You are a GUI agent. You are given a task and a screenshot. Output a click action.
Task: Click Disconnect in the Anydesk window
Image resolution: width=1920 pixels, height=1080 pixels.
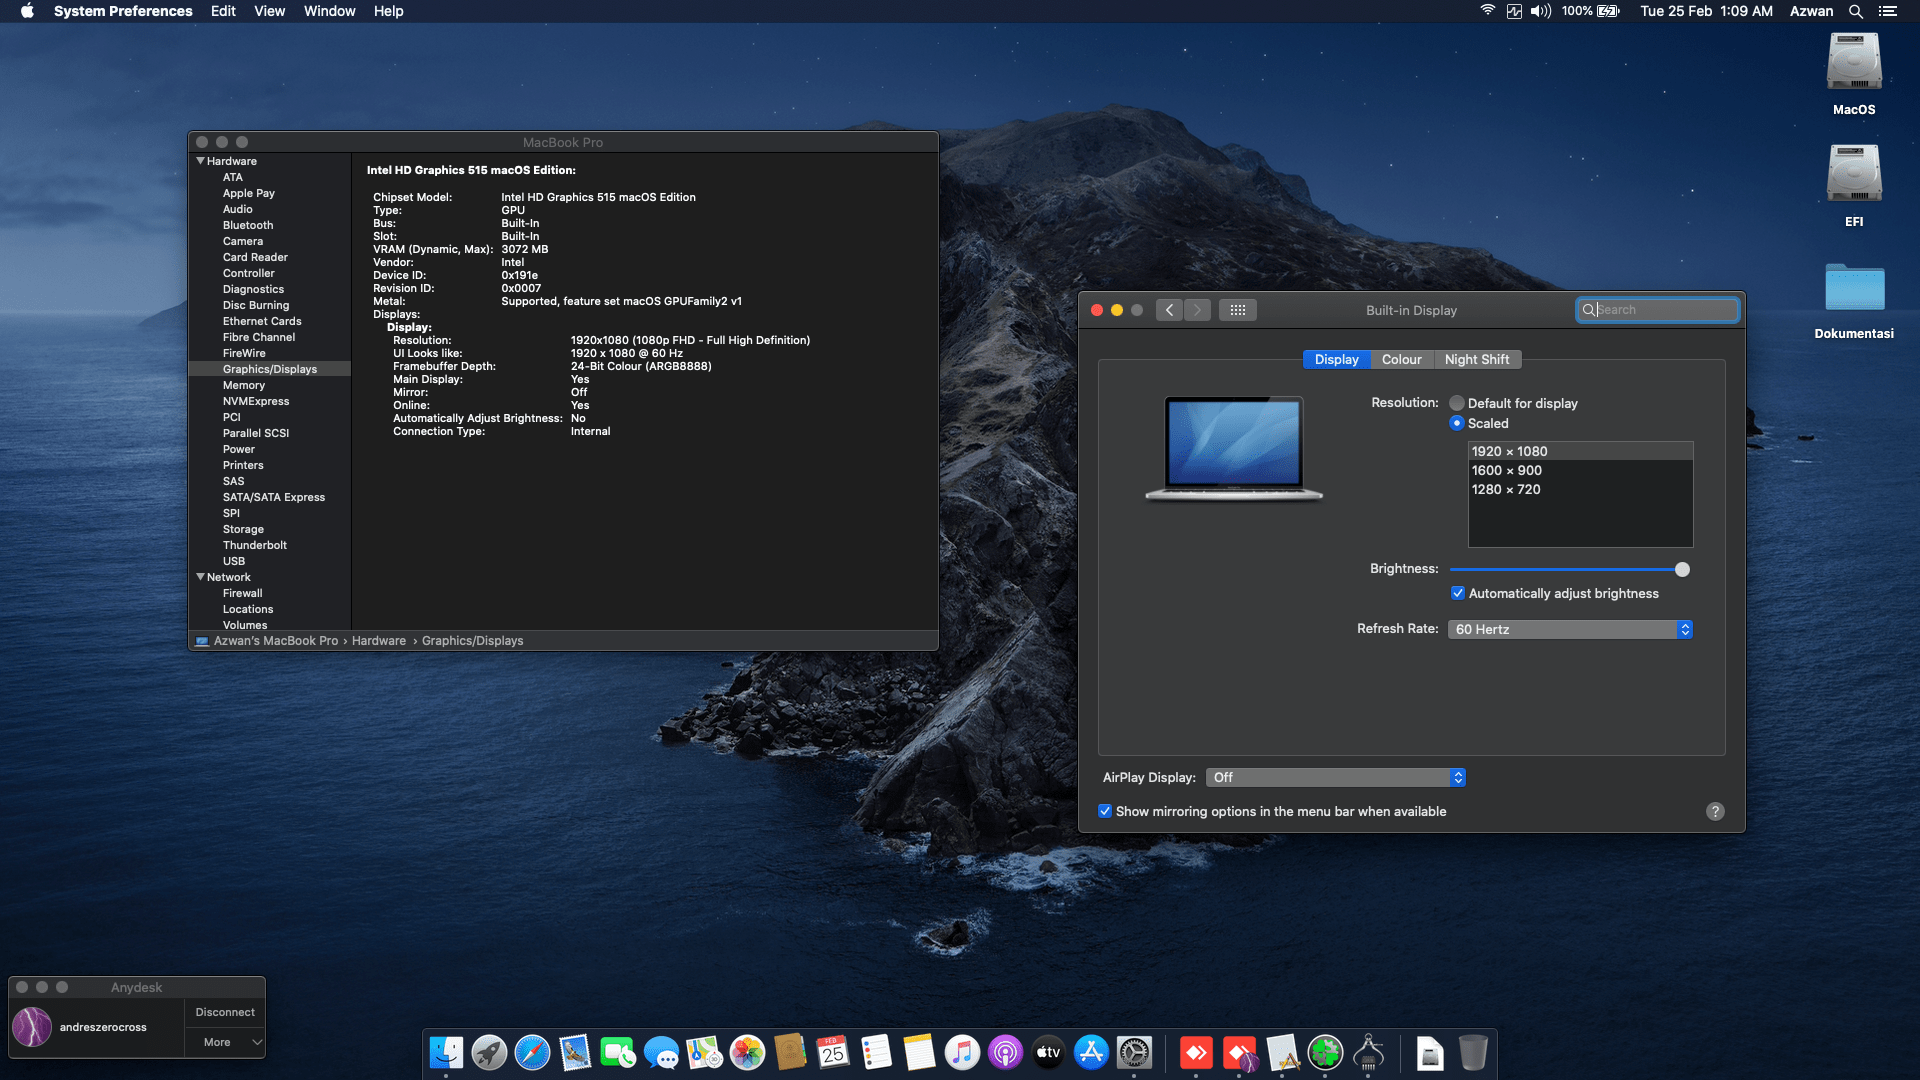point(225,1012)
